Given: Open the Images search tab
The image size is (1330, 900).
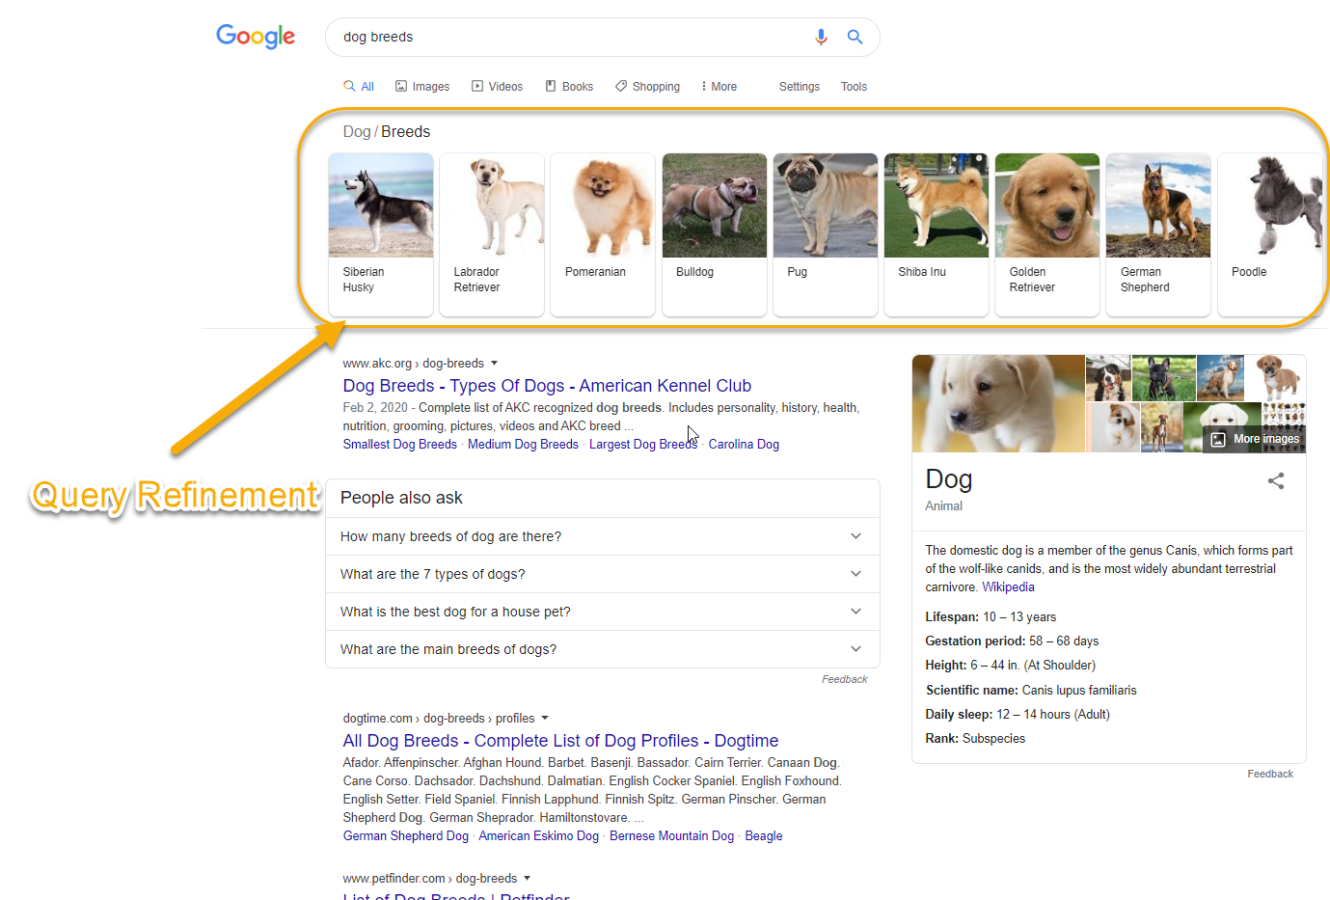Looking at the screenshot, I should [x=422, y=87].
